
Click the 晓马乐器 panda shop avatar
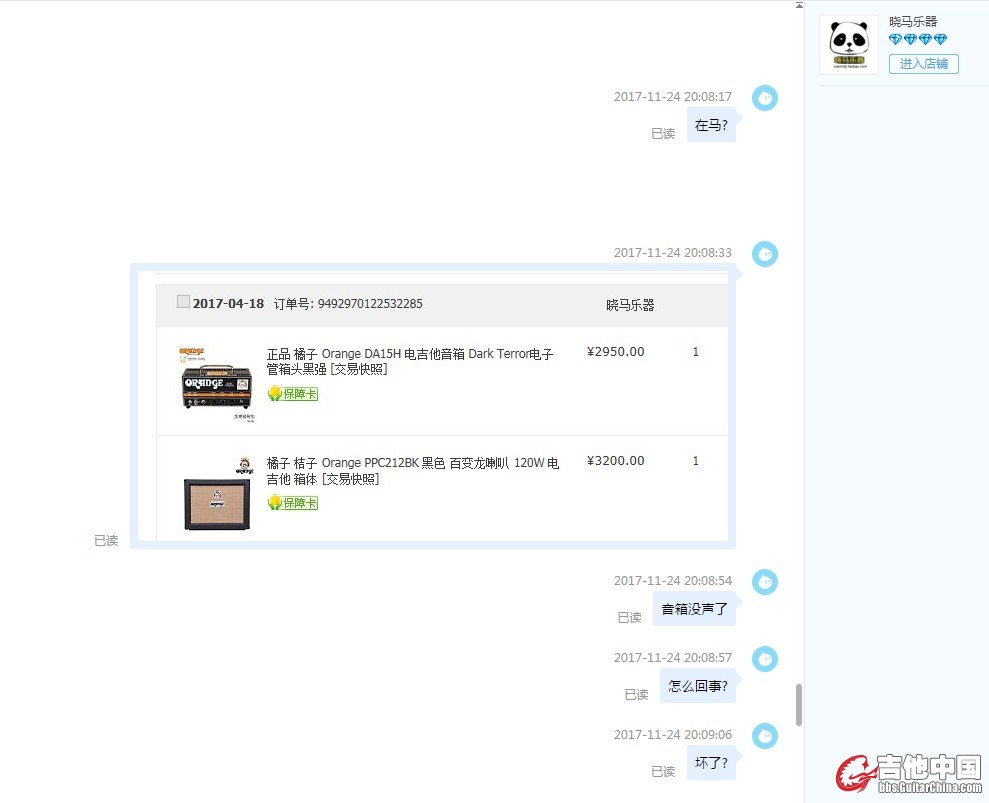(x=848, y=45)
